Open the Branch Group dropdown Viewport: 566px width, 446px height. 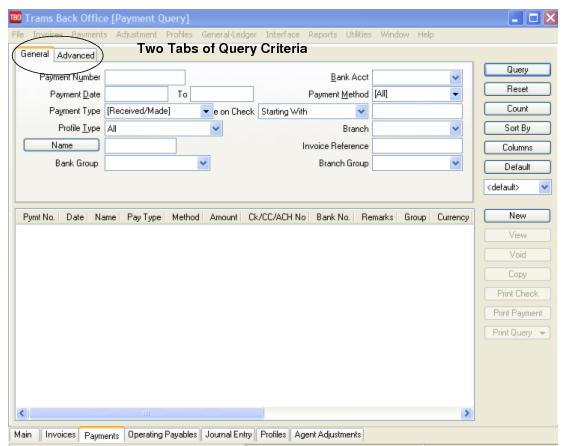[456, 163]
